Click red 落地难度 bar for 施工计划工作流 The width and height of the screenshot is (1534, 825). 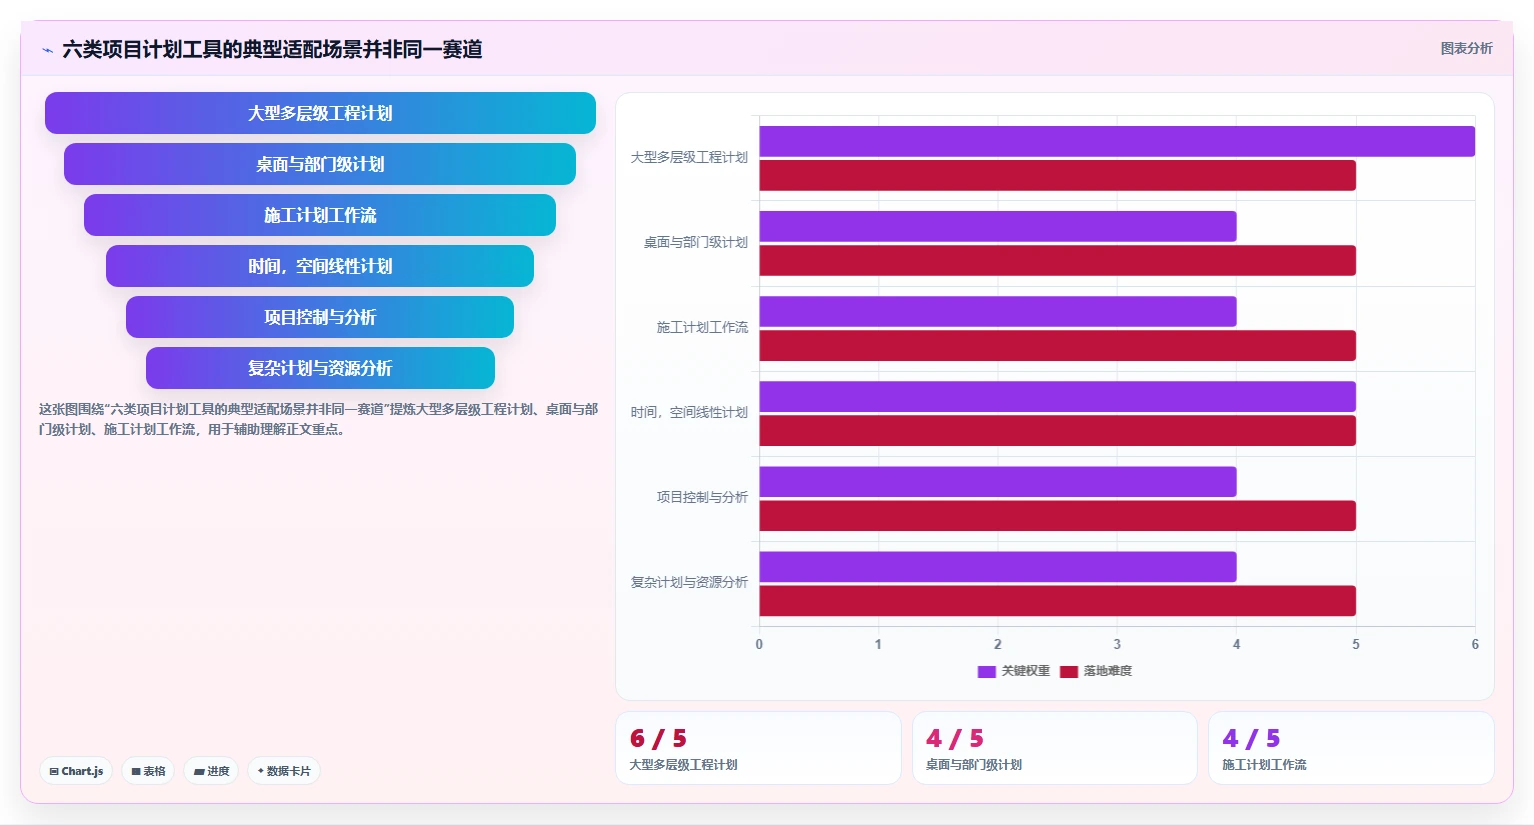click(1058, 345)
